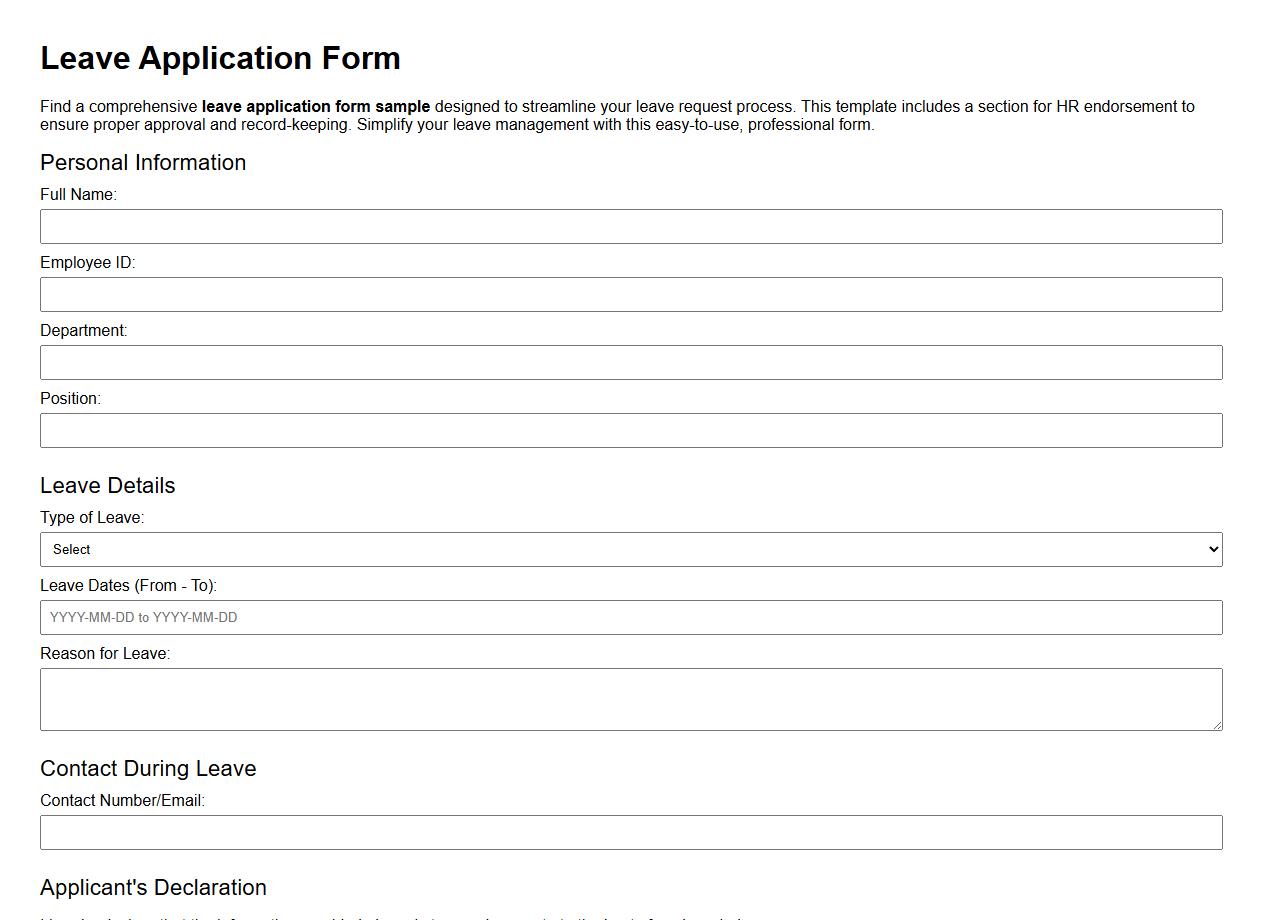The width and height of the screenshot is (1263, 920).
Task: Click the bolded 'leave application form sample' text
Action: (316, 106)
